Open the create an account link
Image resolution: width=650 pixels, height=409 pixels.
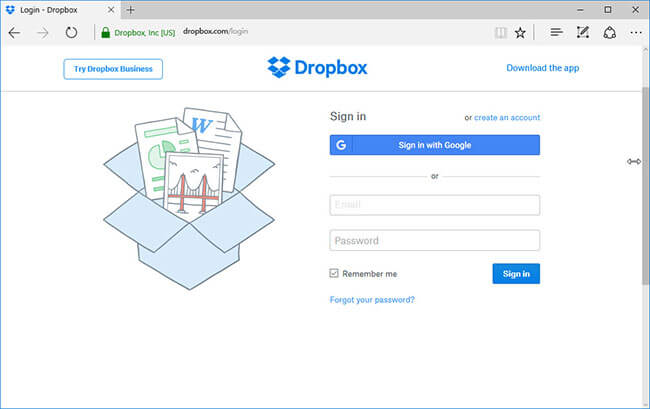pos(507,118)
